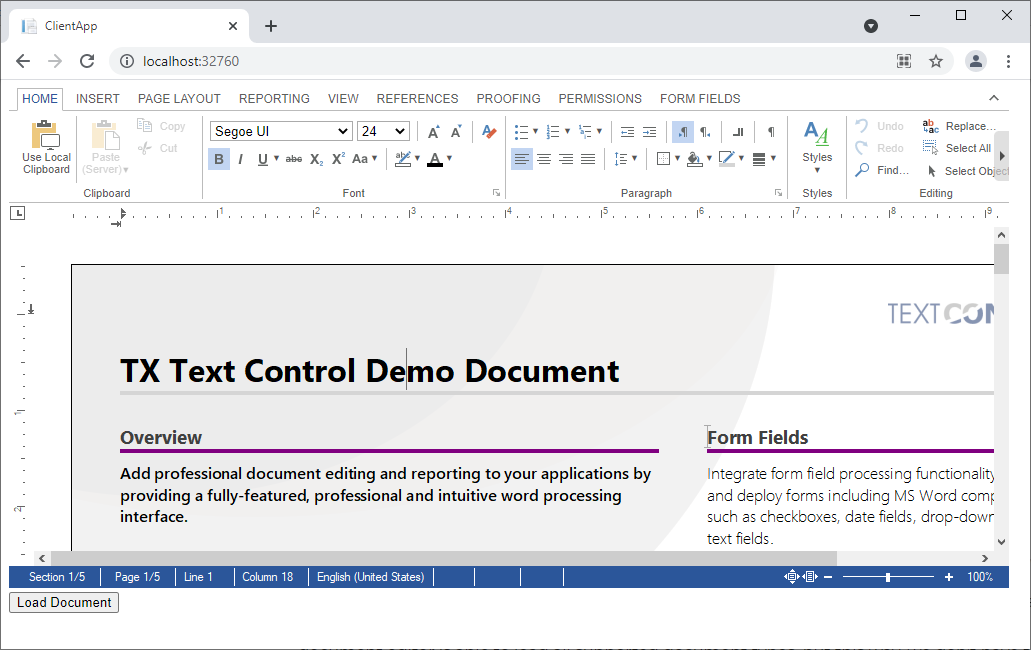Toggle Italic formatting
This screenshot has width=1031, height=650.
tap(241, 159)
